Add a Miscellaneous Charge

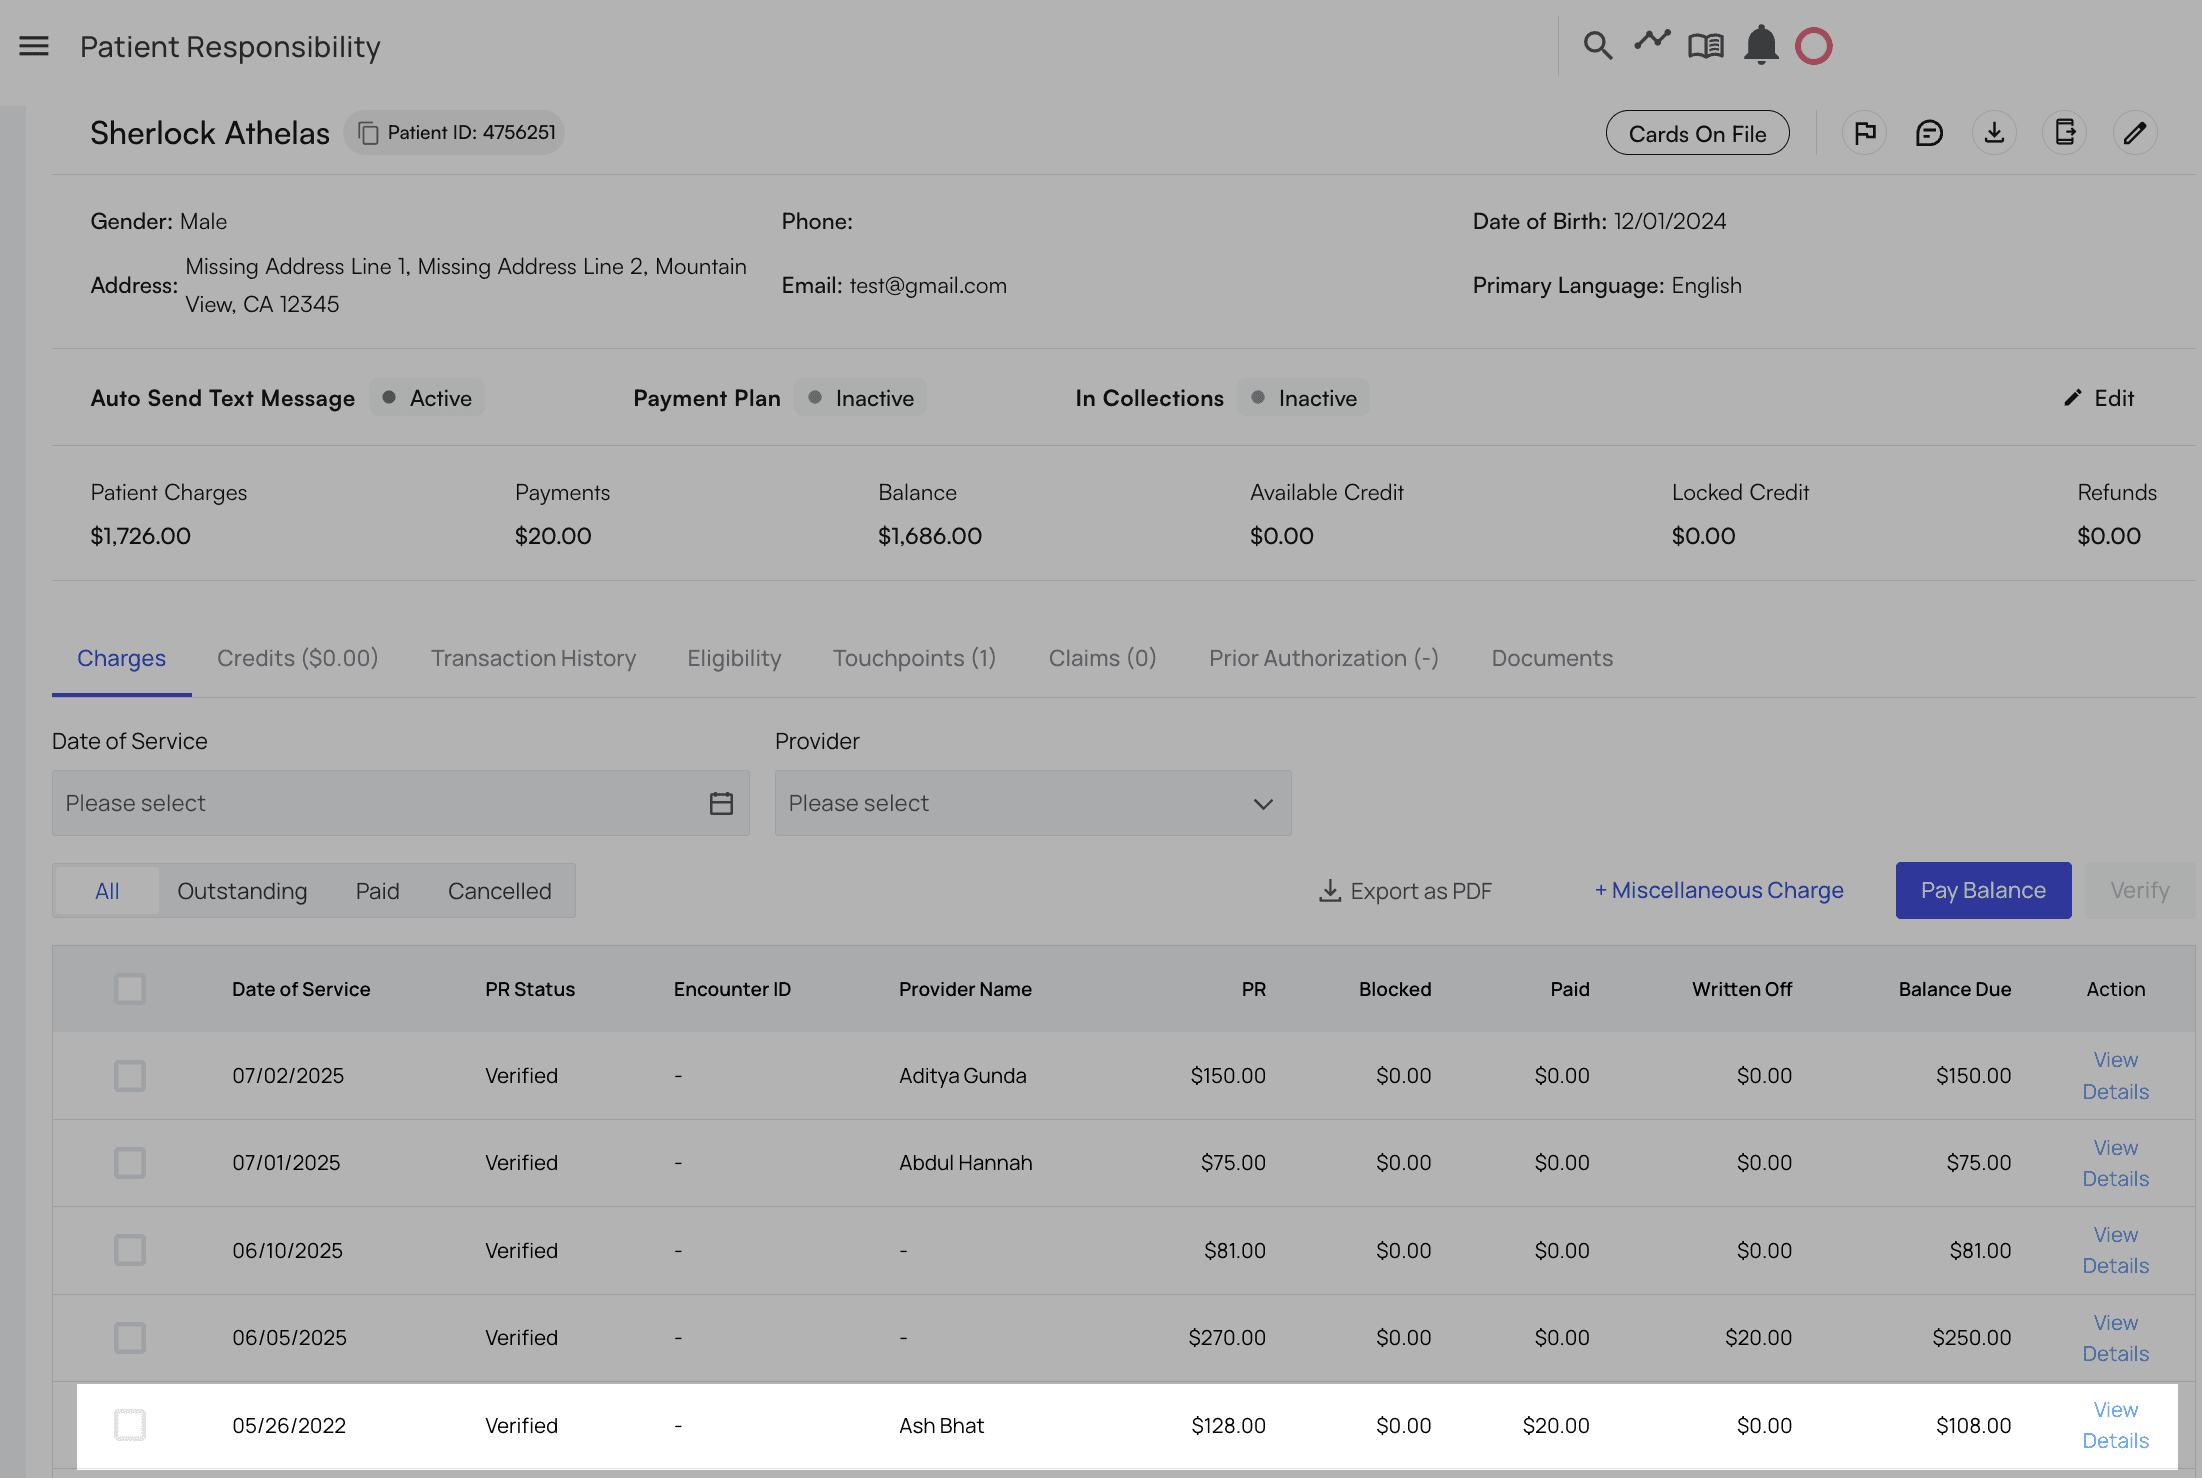[x=1719, y=890]
